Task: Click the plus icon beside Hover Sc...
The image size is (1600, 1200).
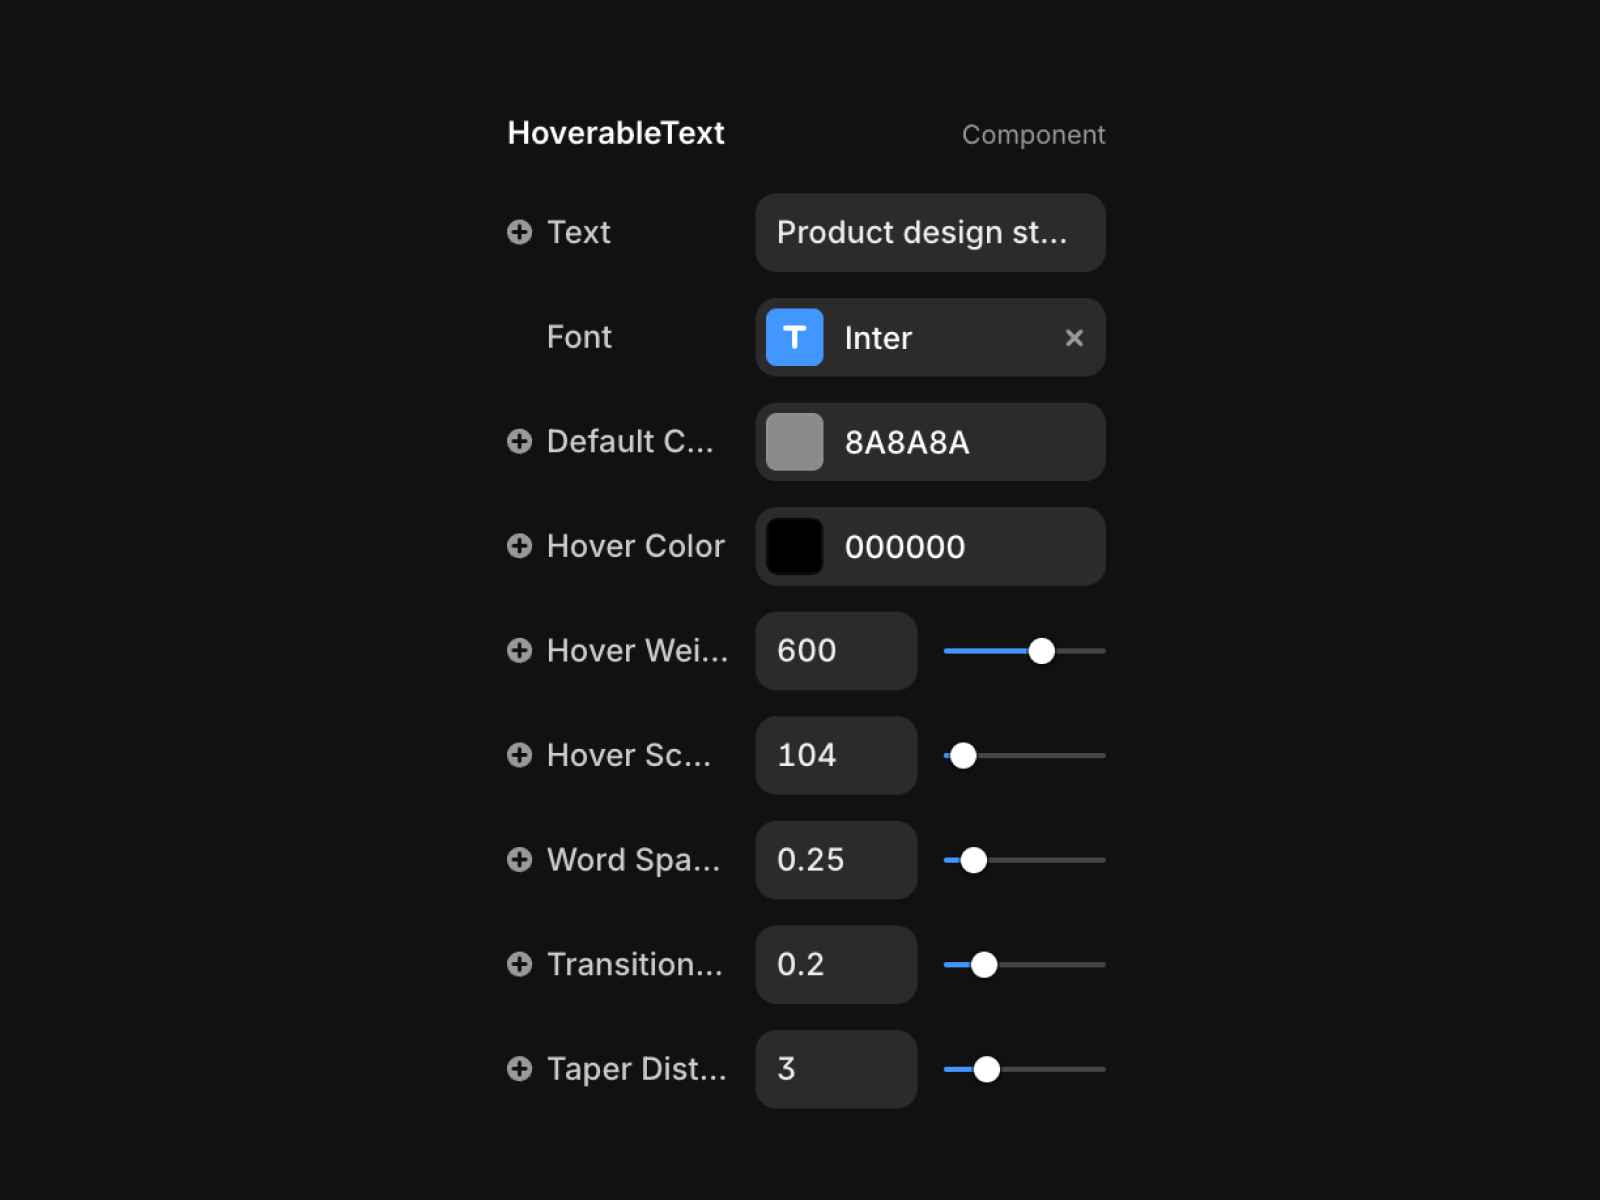Action: coord(519,755)
